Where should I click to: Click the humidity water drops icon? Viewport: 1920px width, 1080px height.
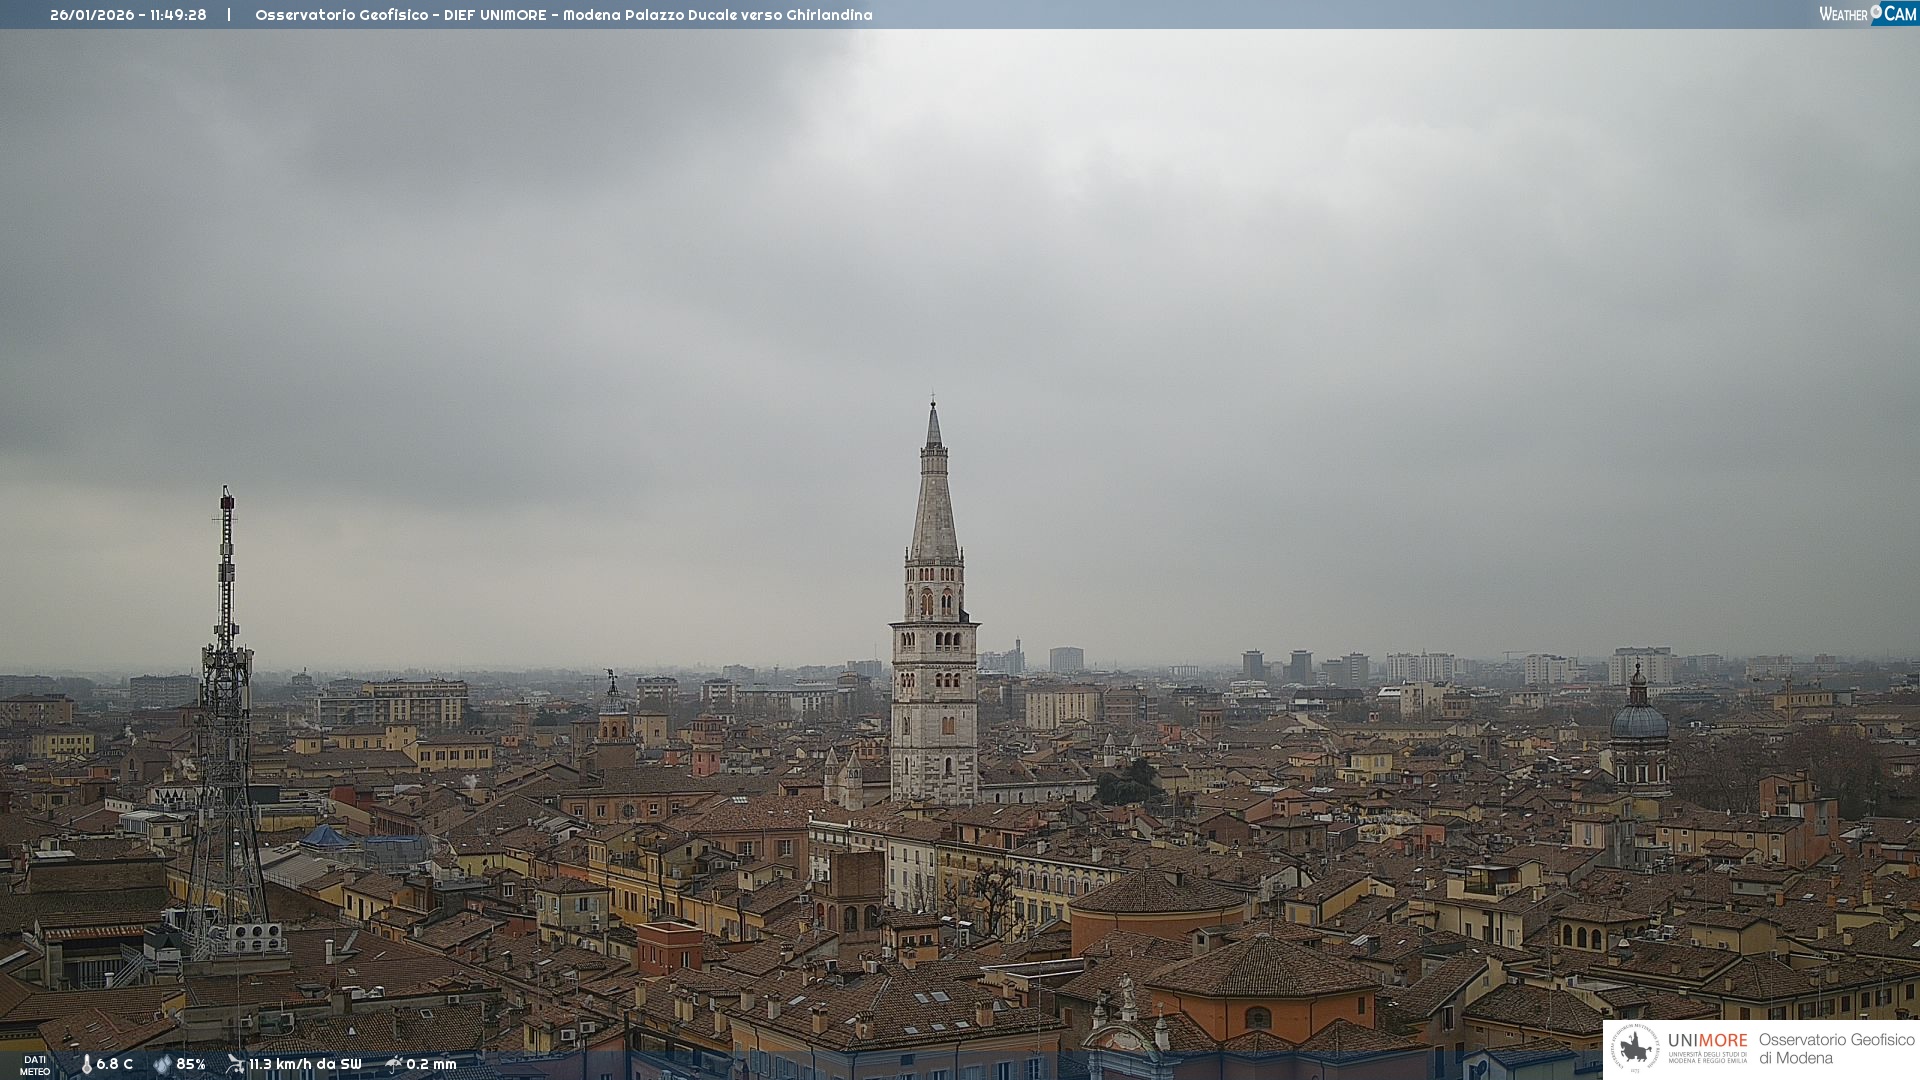pyautogui.click(x=162, y=1064)
